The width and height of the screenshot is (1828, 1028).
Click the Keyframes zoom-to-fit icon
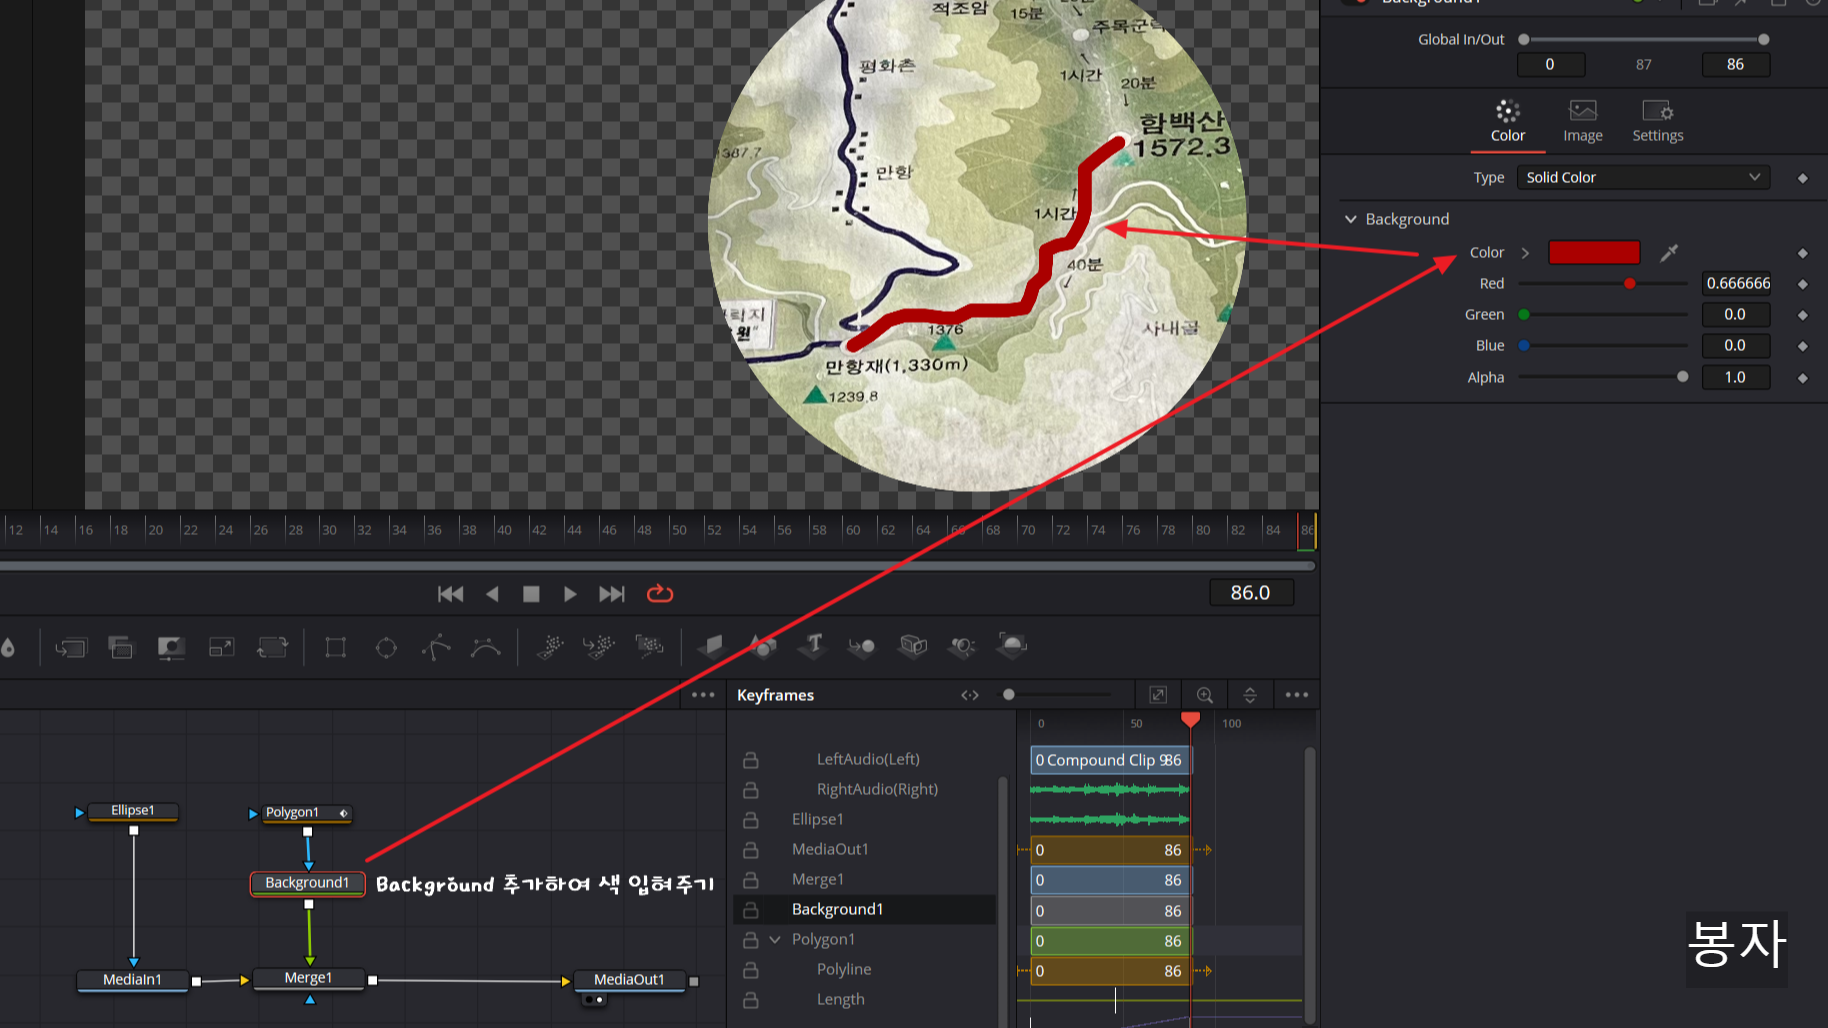click(1158, 695)
